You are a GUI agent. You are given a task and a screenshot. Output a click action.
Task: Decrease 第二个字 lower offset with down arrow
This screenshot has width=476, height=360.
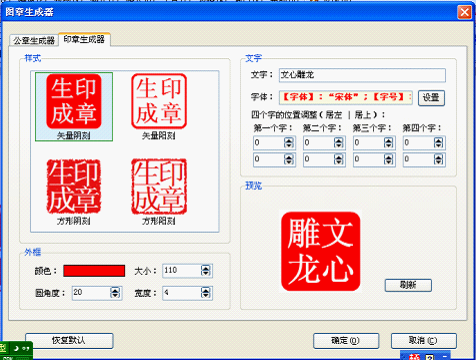click(339, 162)
